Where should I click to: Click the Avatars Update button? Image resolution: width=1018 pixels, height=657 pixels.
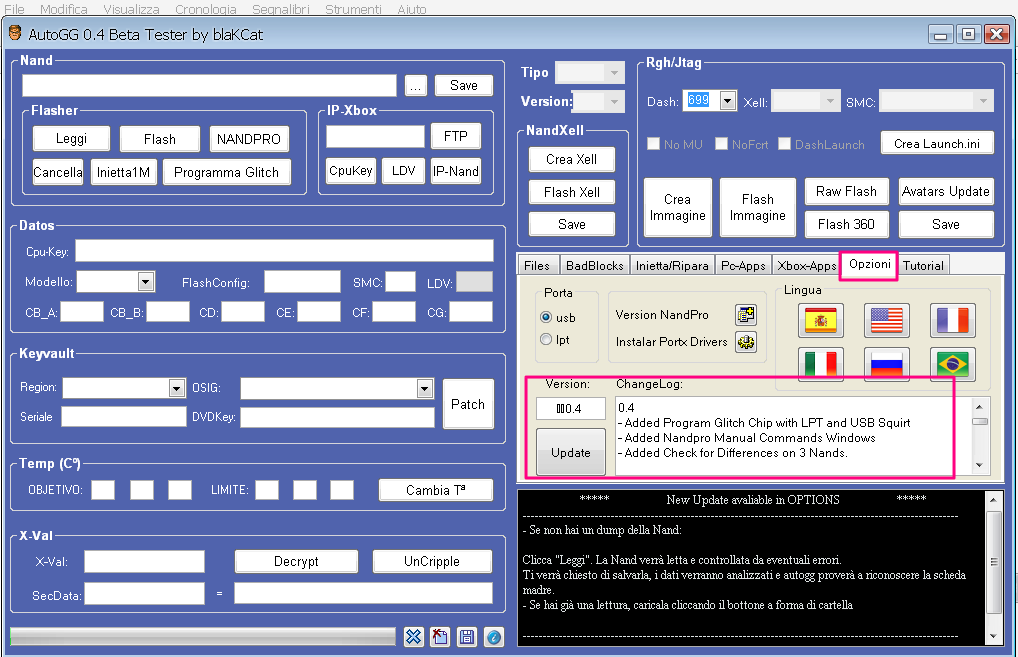point(945,191)
